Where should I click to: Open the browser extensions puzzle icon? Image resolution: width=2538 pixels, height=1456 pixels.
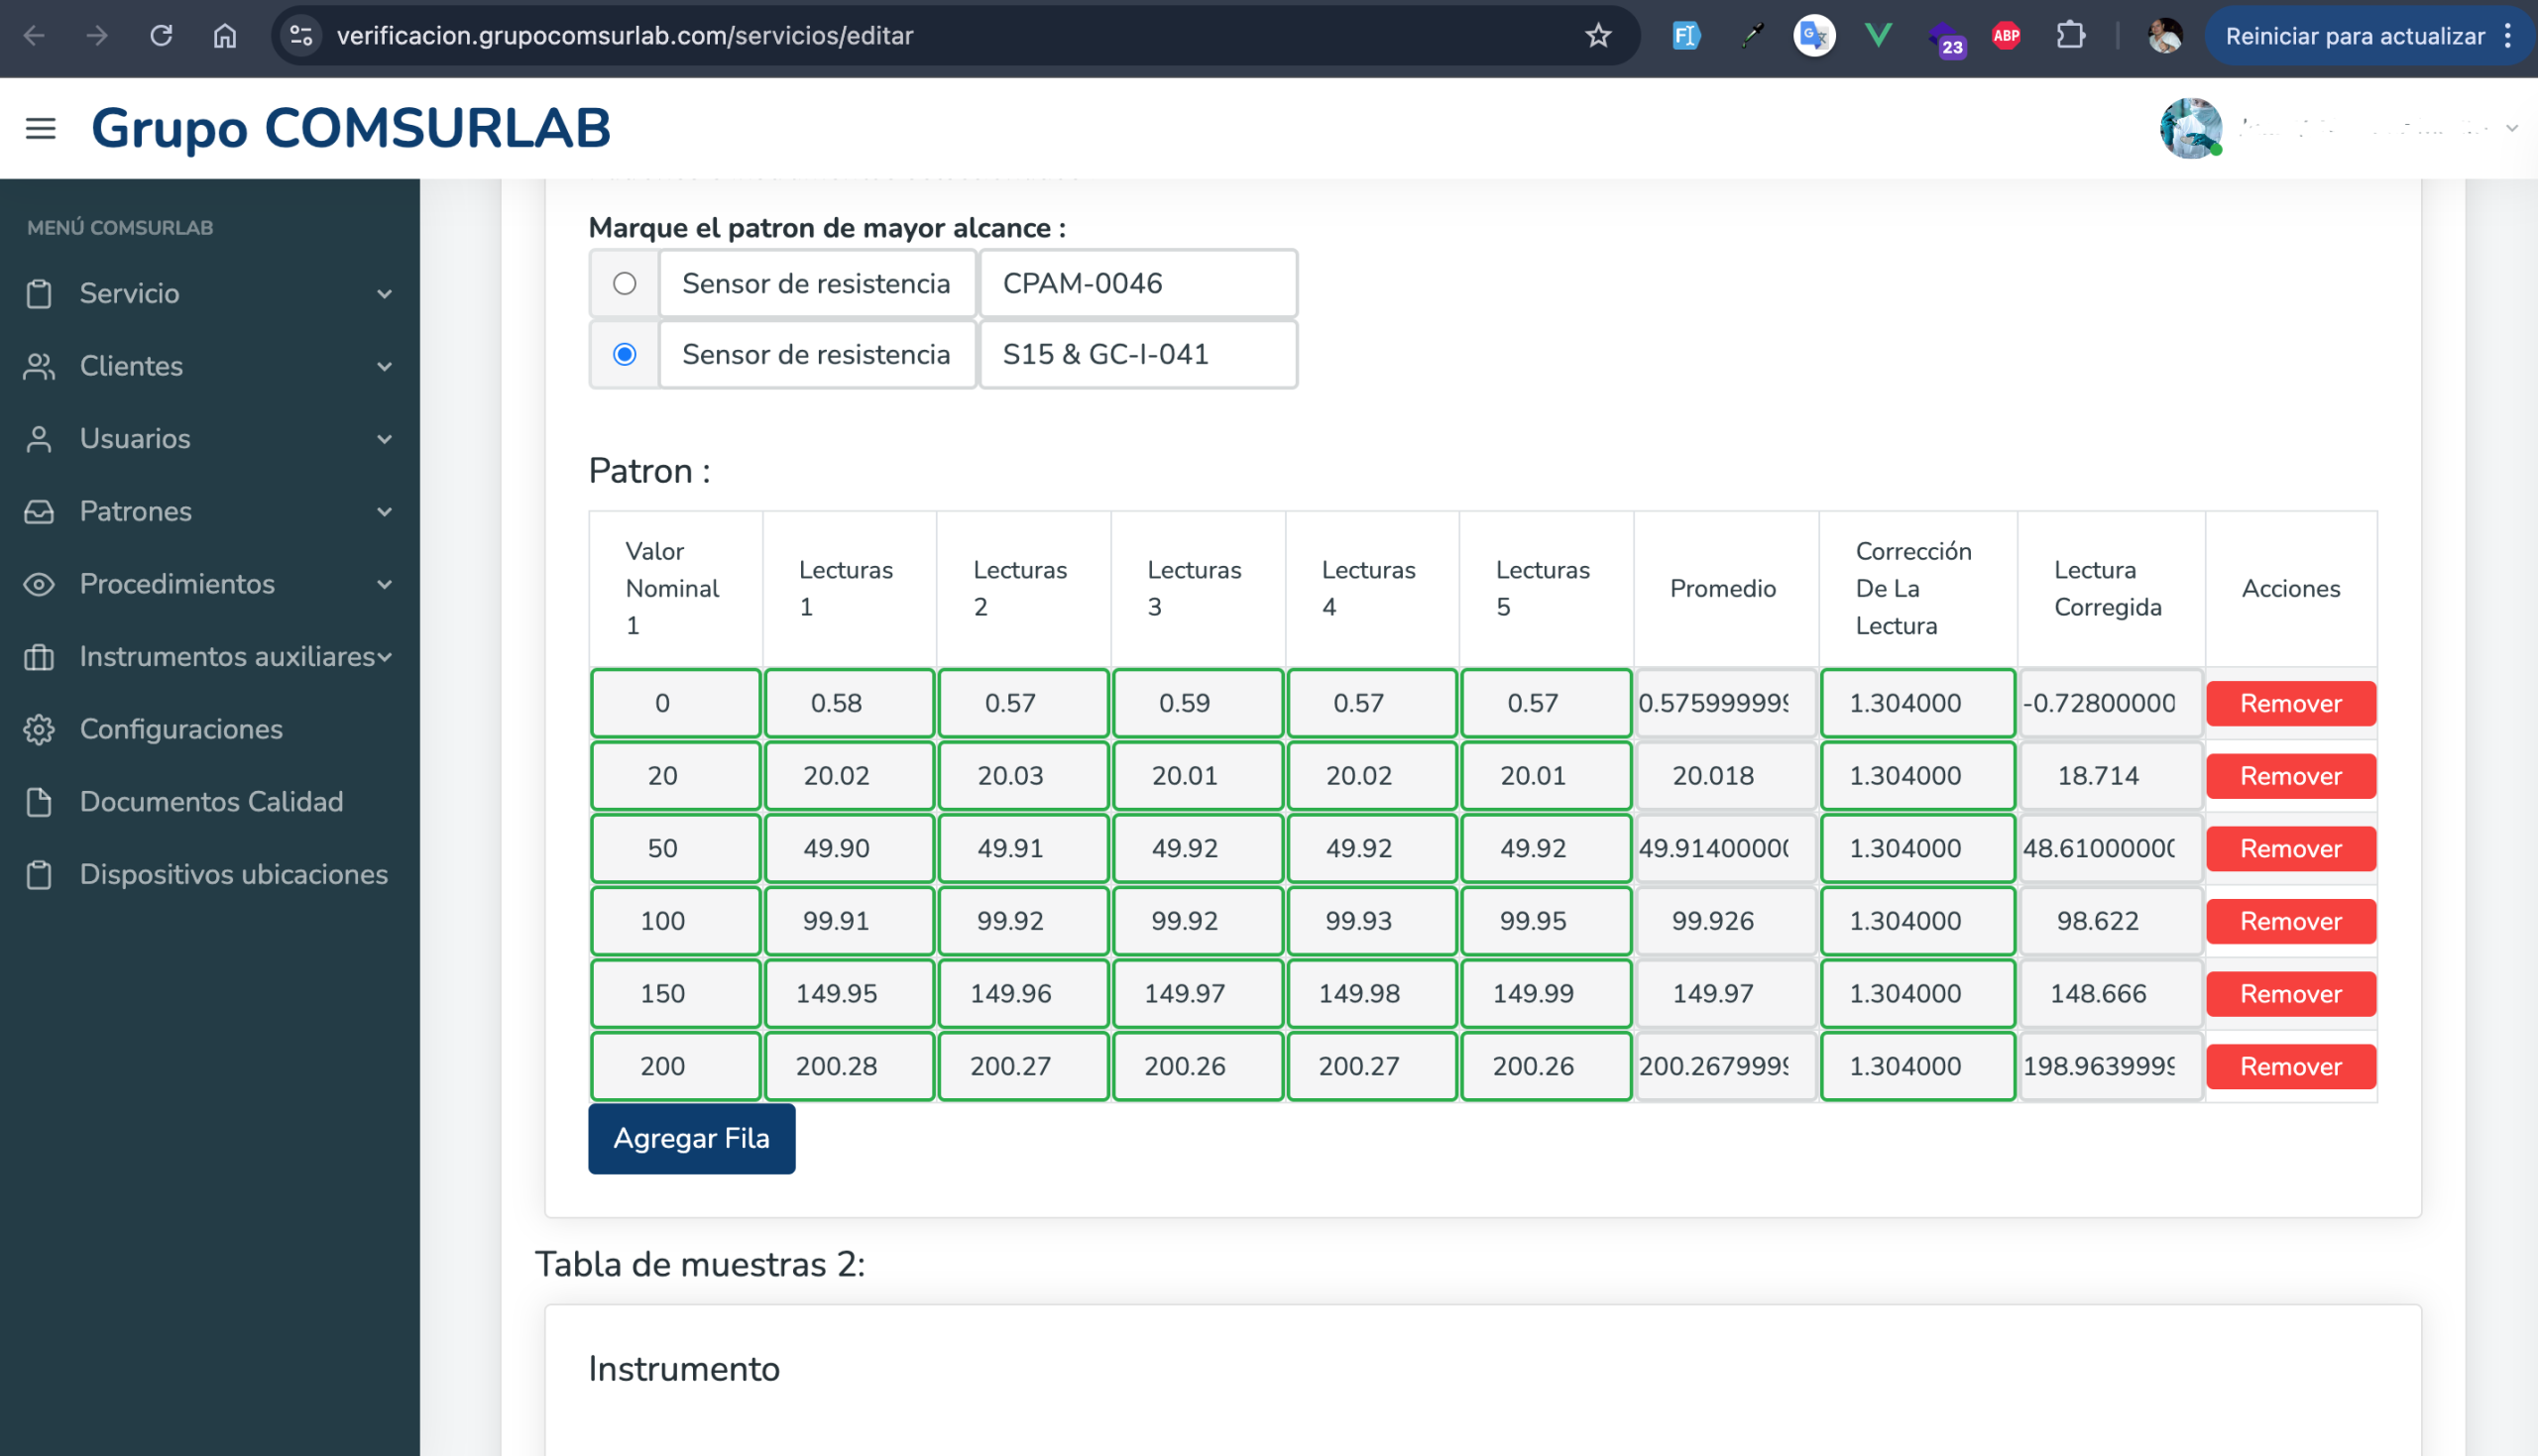pyautogui.click(x=2070, y=36)
